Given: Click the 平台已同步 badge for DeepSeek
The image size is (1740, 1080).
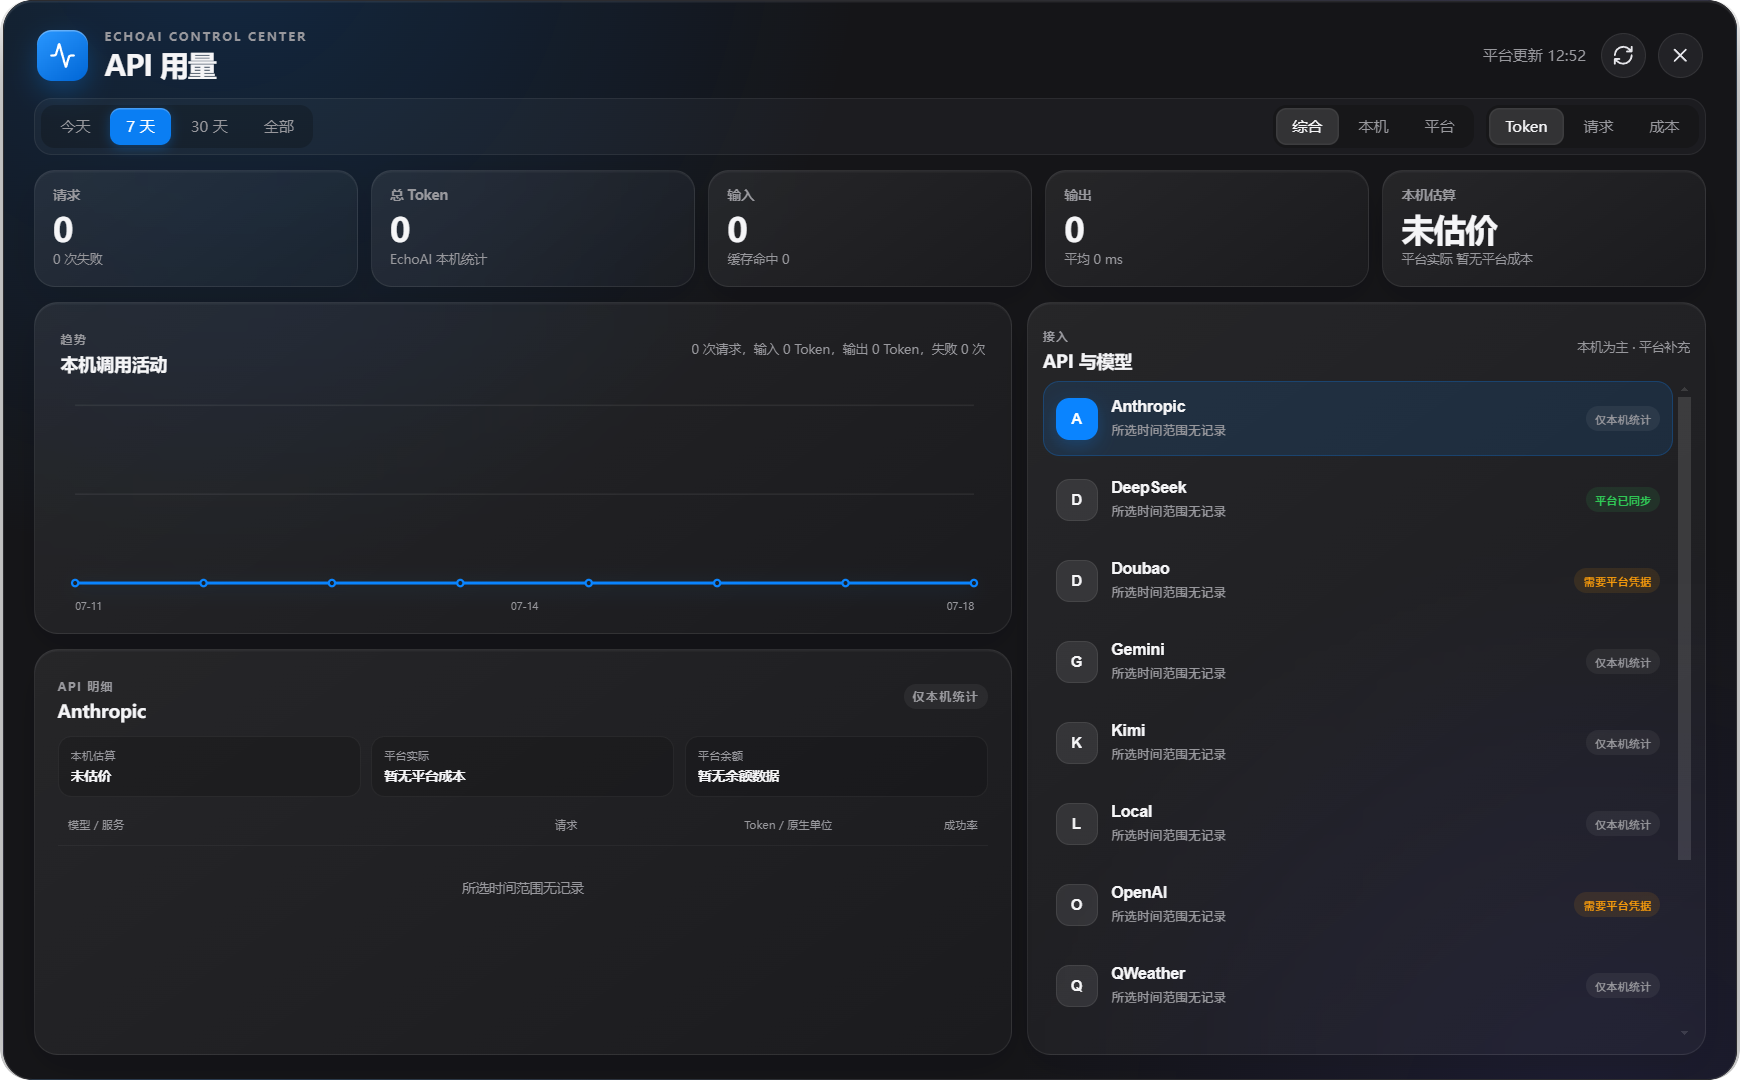Looking at the screenshot, I should click(1622, 500).
